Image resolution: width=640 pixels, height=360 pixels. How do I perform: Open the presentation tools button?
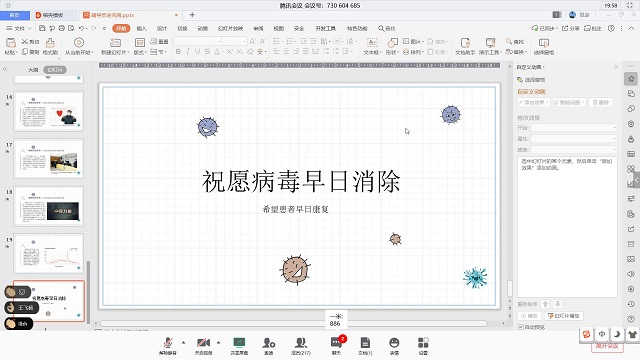[x=490, y=46]
